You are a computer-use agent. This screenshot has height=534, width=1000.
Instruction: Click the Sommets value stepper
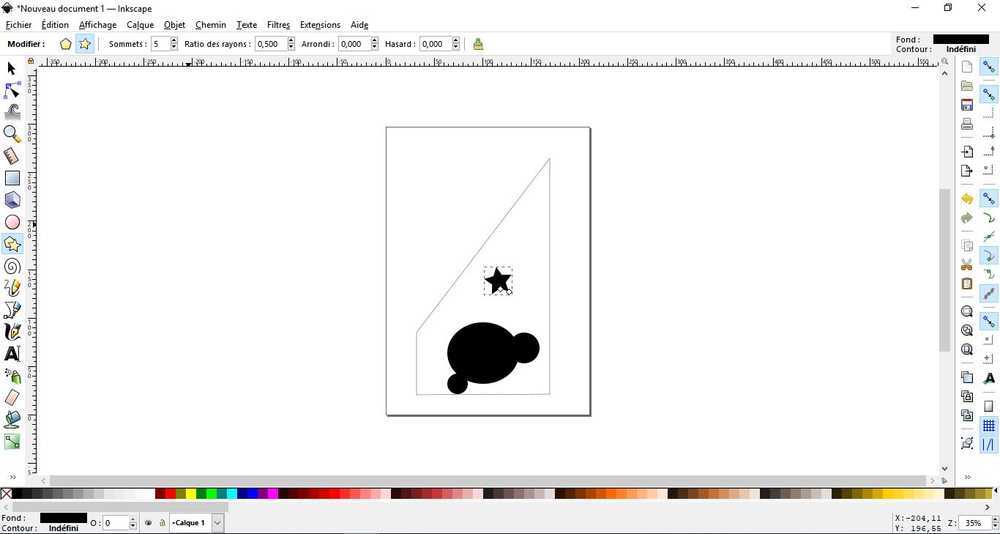pyautogui.click(x=174, y=44)
